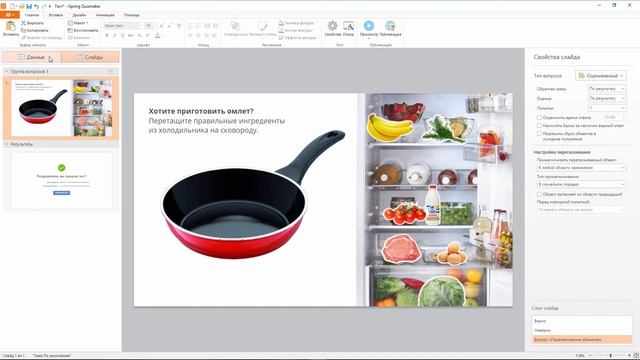Screen dimensions: 640x360
Task: Click the Публикация publish globe icon
Action: pyautogui.click(x=390, y=26)
